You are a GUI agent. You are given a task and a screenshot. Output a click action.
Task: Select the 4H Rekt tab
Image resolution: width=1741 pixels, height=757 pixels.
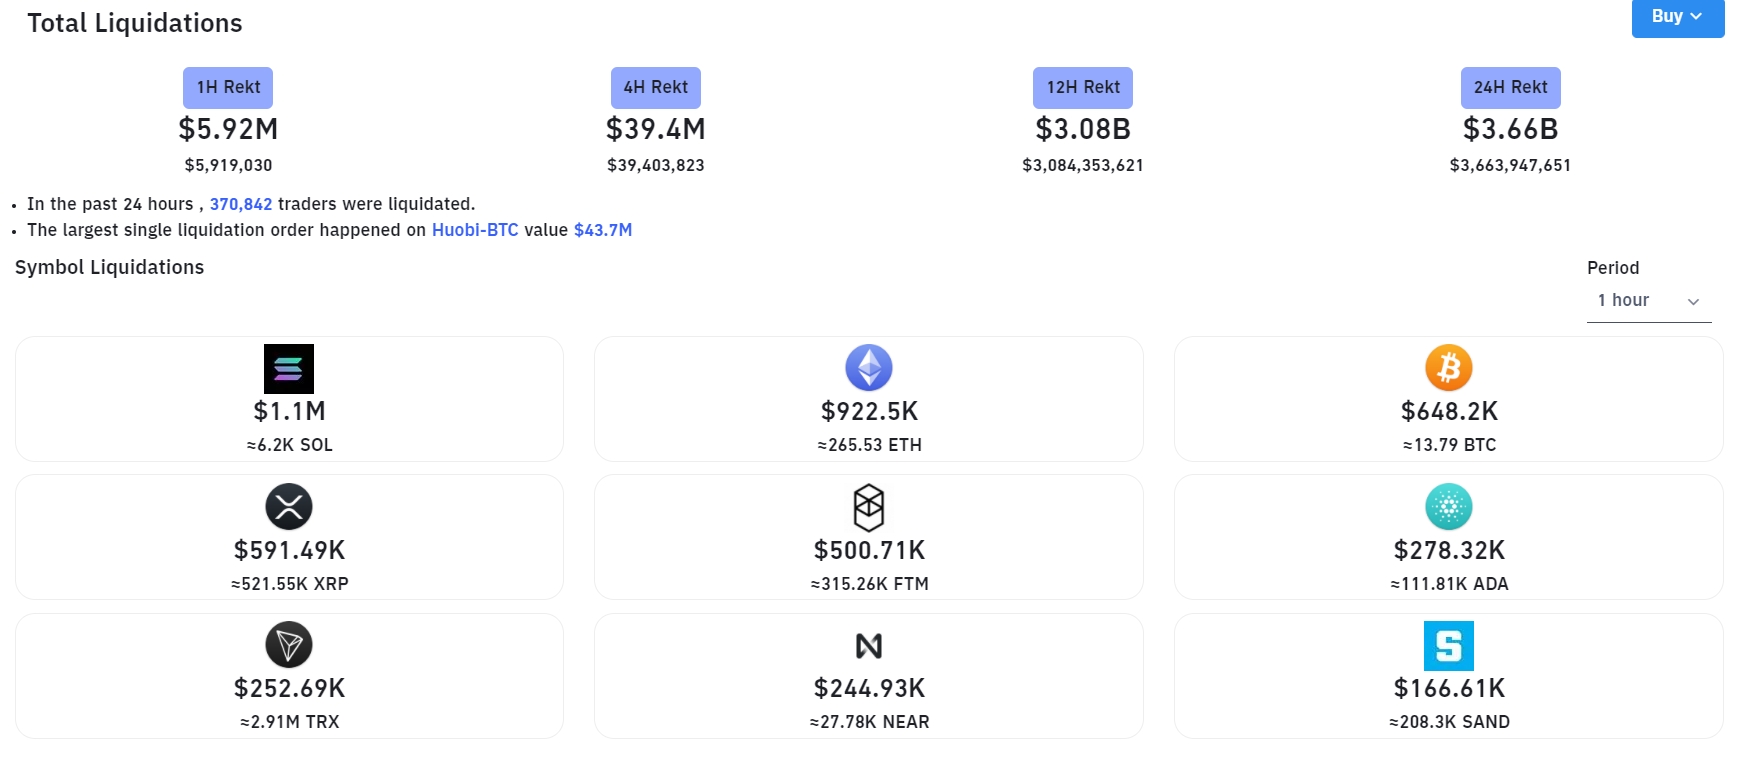tap(656, 88)
